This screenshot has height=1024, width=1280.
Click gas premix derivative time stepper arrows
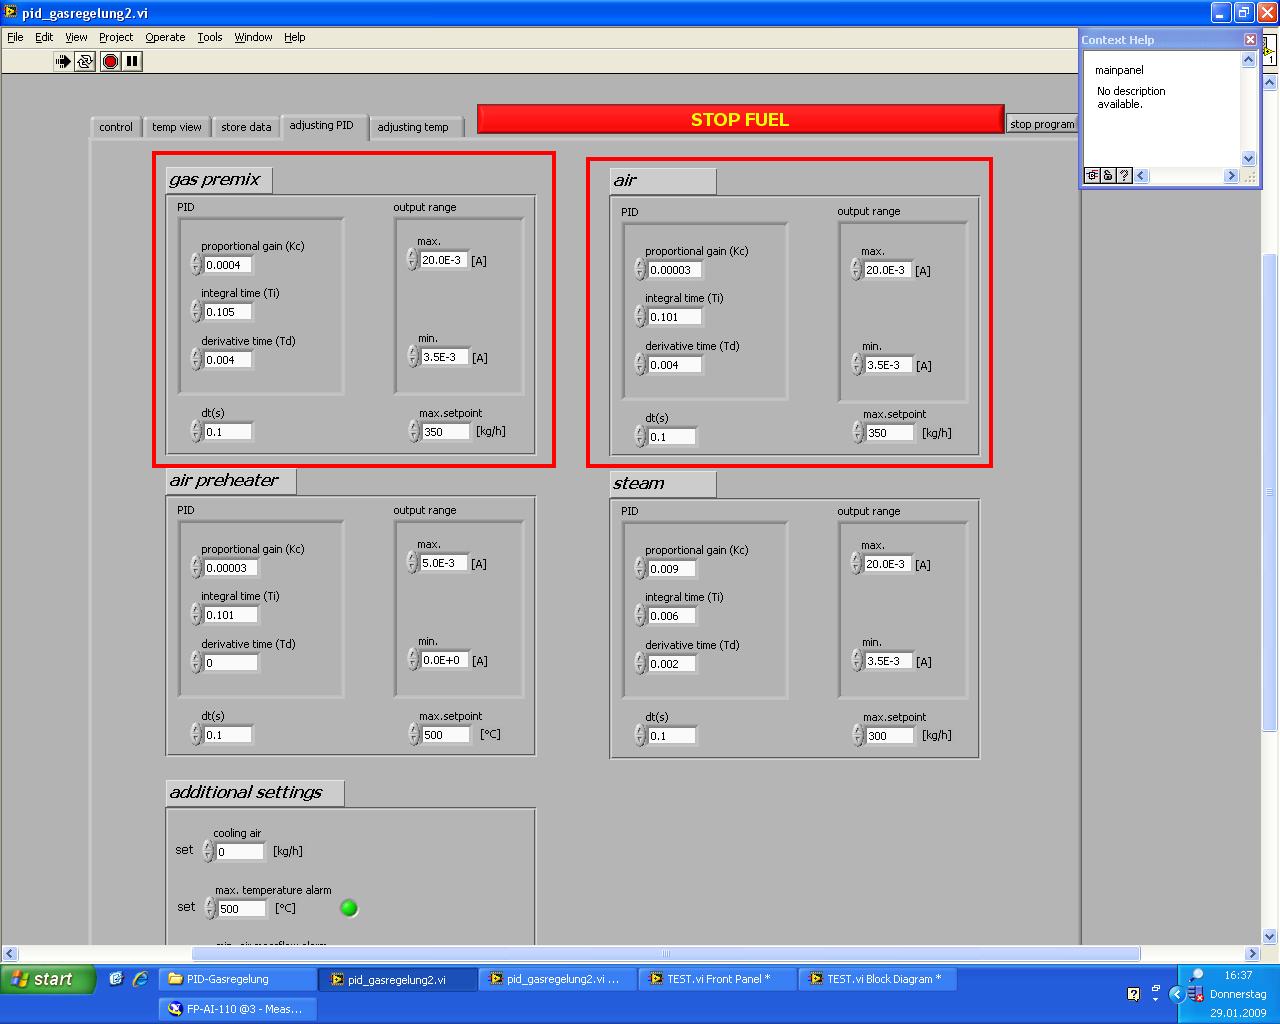coord(196,359)
